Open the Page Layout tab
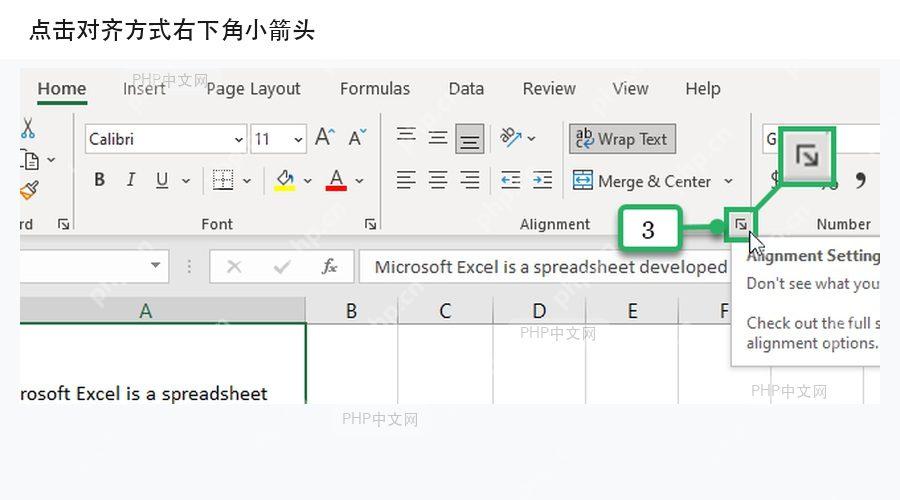 tap(253, 89)
